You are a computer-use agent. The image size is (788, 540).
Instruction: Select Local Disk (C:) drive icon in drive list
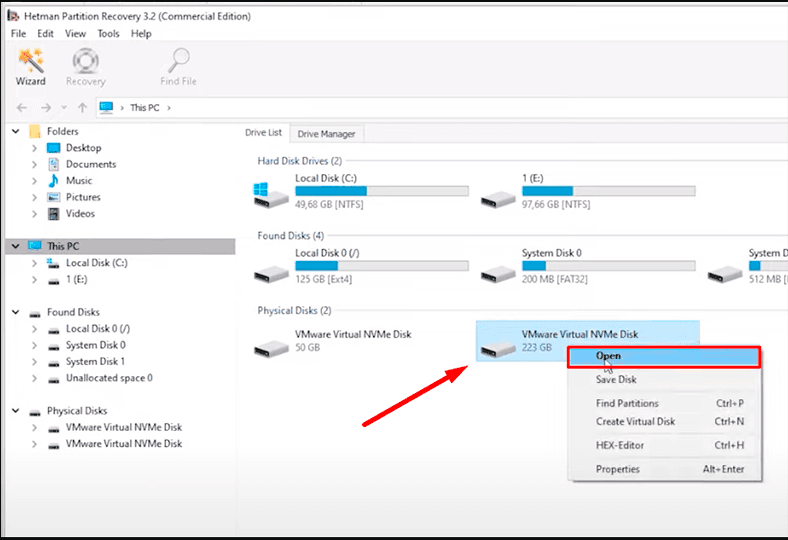pos(270,195)
